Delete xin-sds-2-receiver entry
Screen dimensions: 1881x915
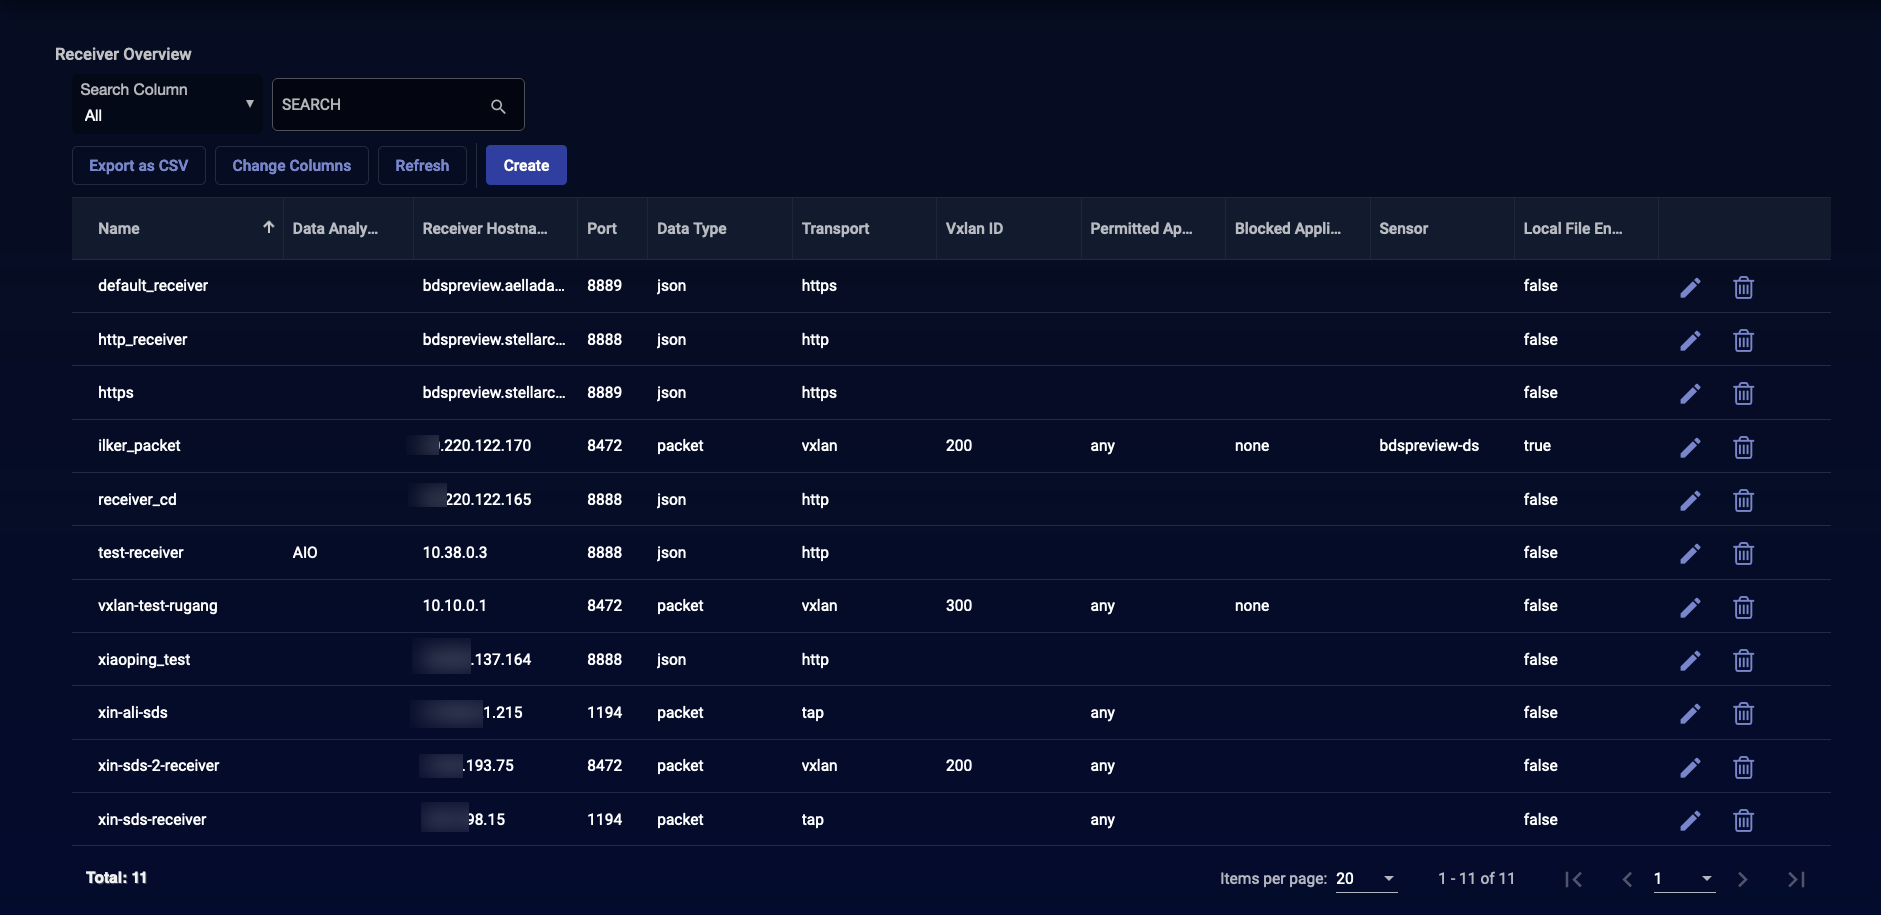(1743, 768)
